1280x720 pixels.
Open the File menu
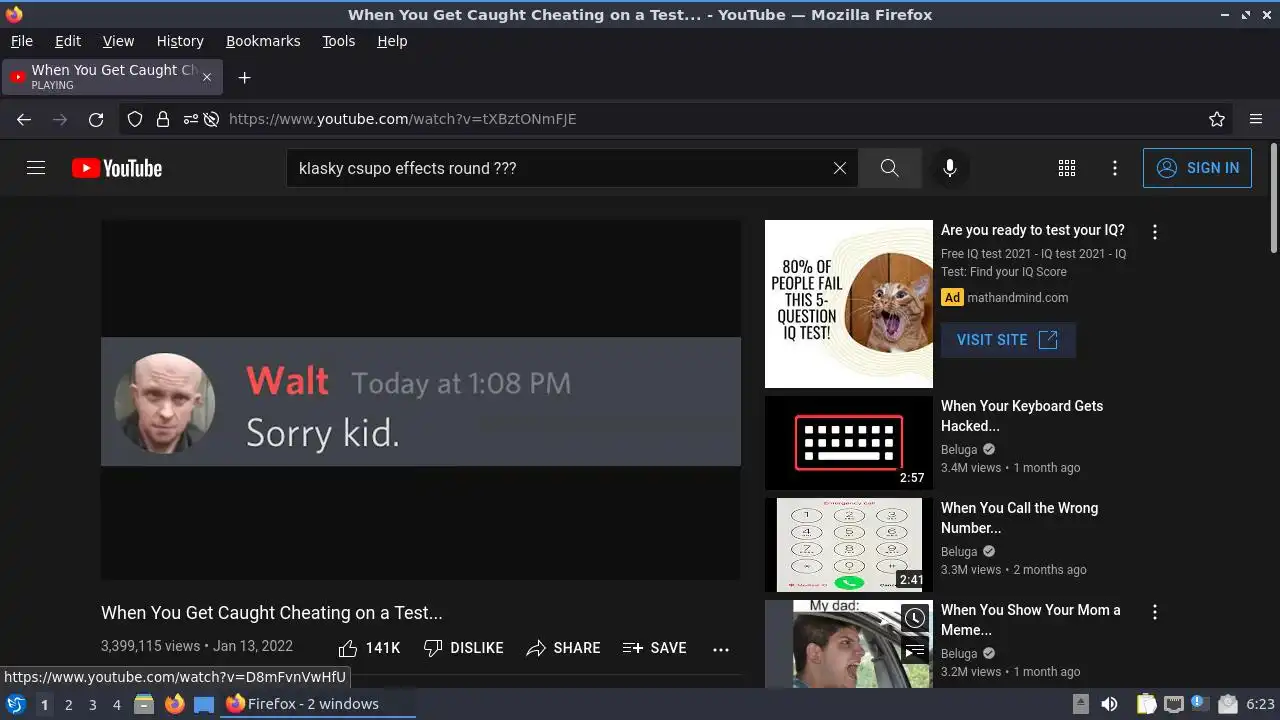[x=21, y=41]
